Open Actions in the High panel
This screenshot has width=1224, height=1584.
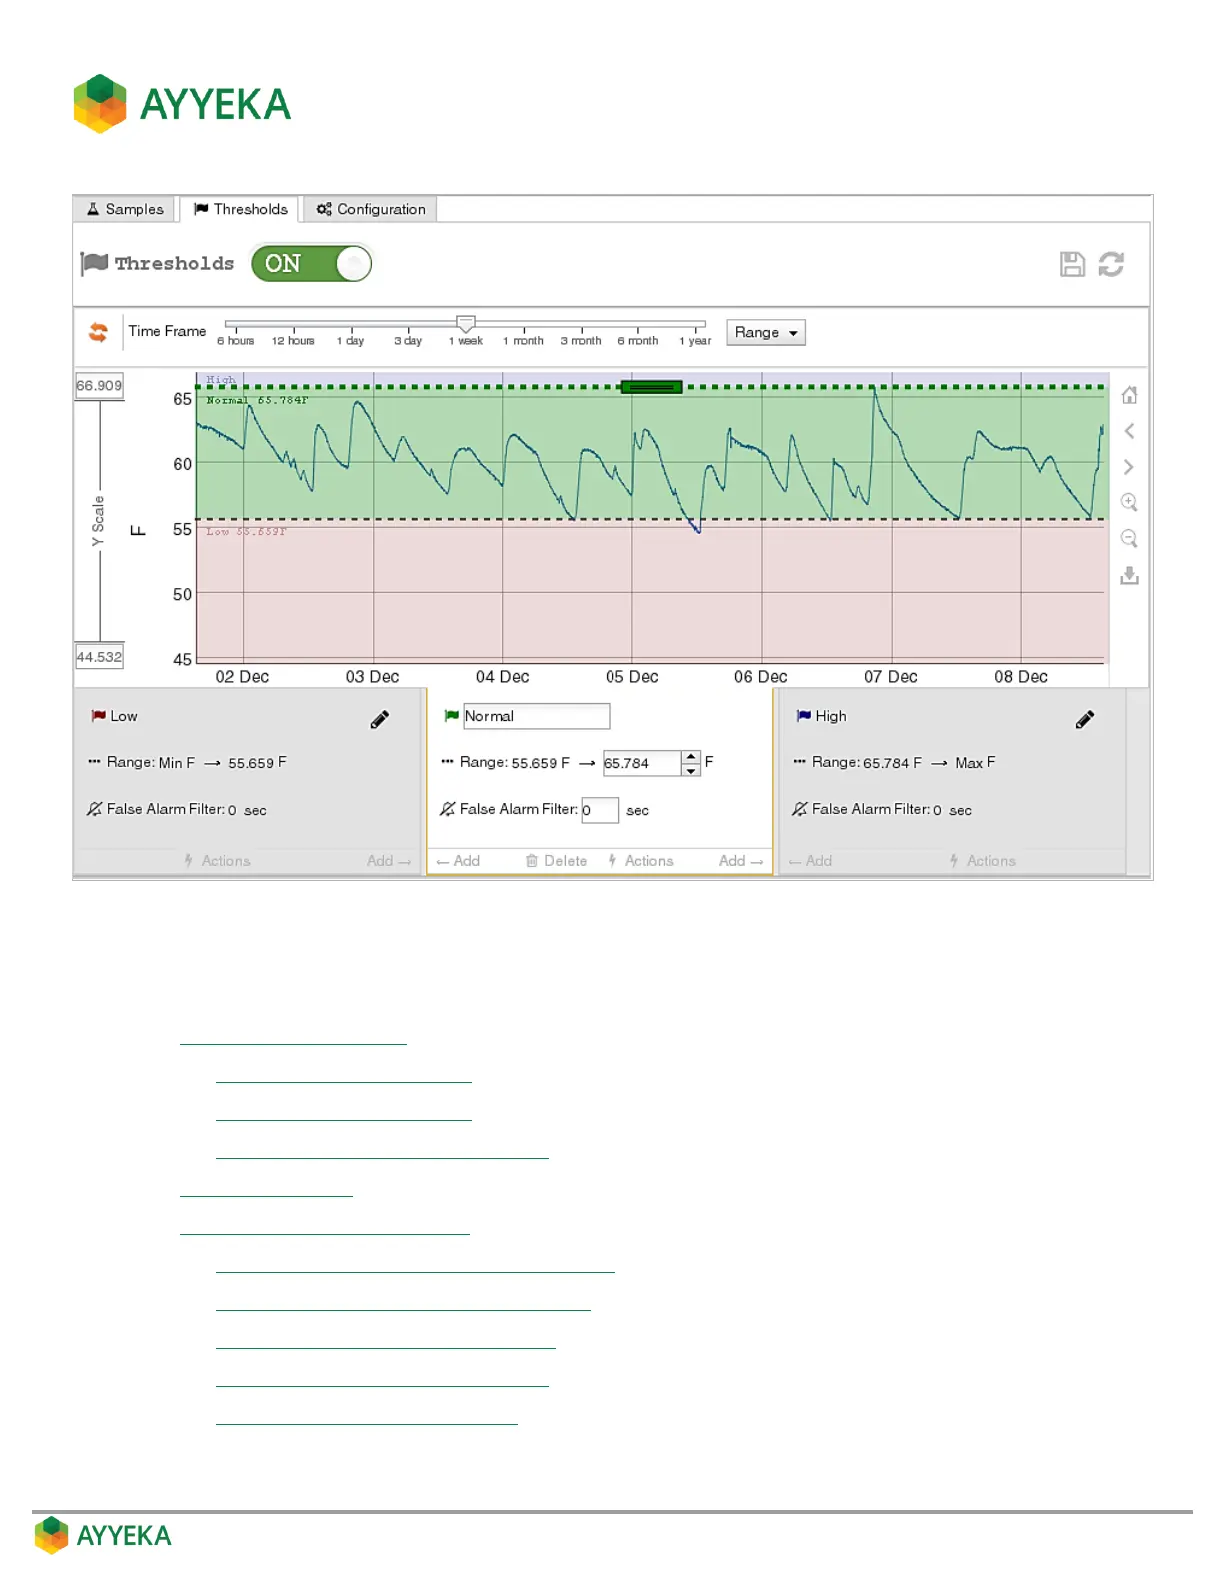click(x=982, y=861)
